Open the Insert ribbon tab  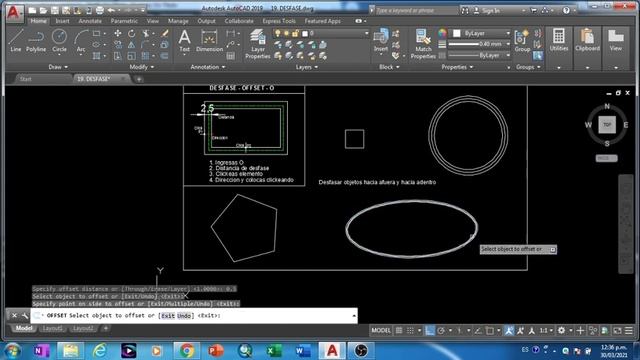click(x=62, y=21)
